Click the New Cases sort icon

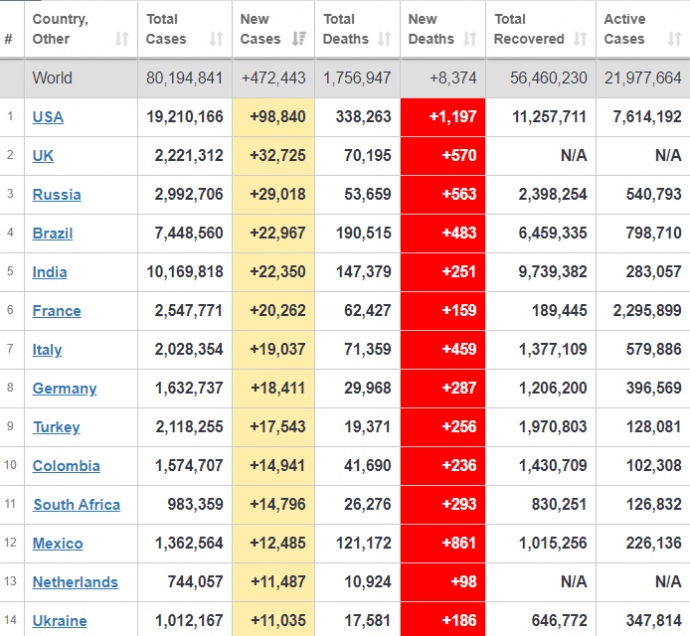click(299, 39)
